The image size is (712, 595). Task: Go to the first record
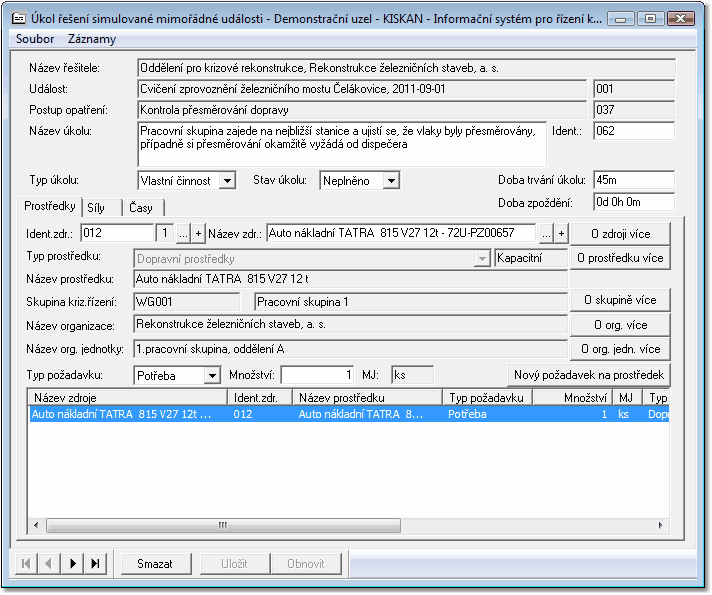24,564
